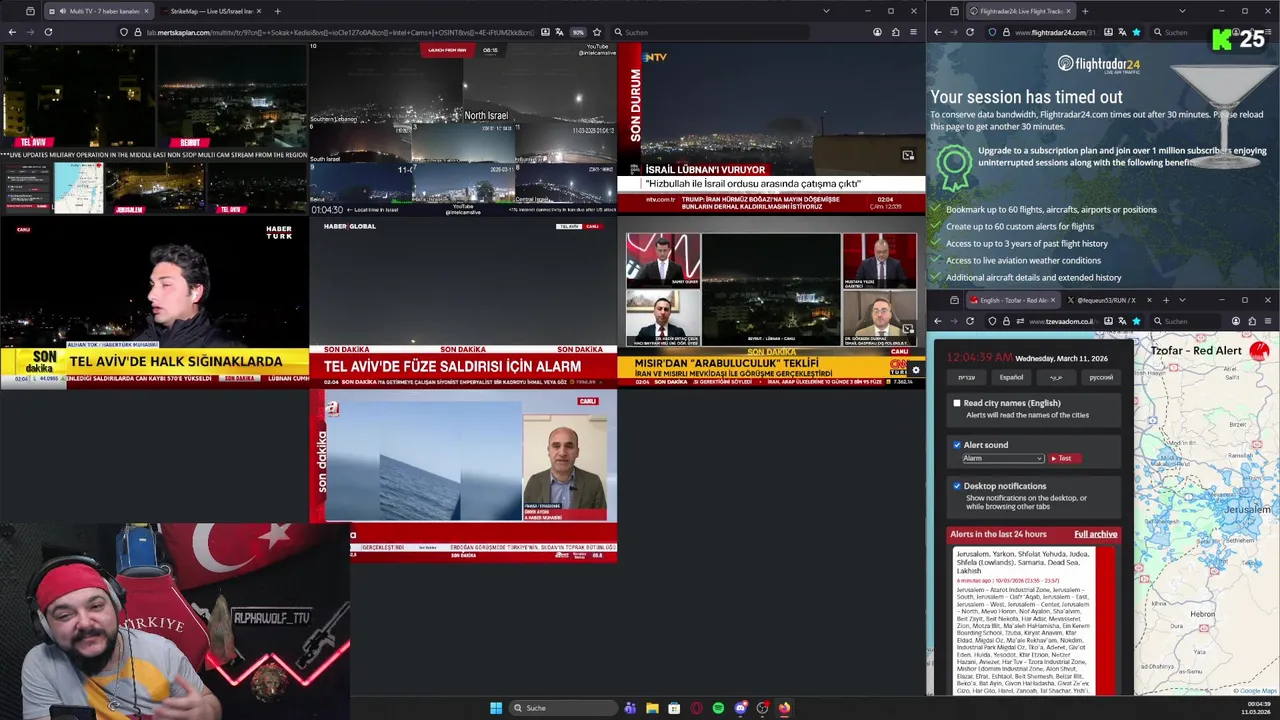Click the translate icon in Flightradar24 address bar
Viewport: 1280px width, 720px height.
pos(1120,32)
